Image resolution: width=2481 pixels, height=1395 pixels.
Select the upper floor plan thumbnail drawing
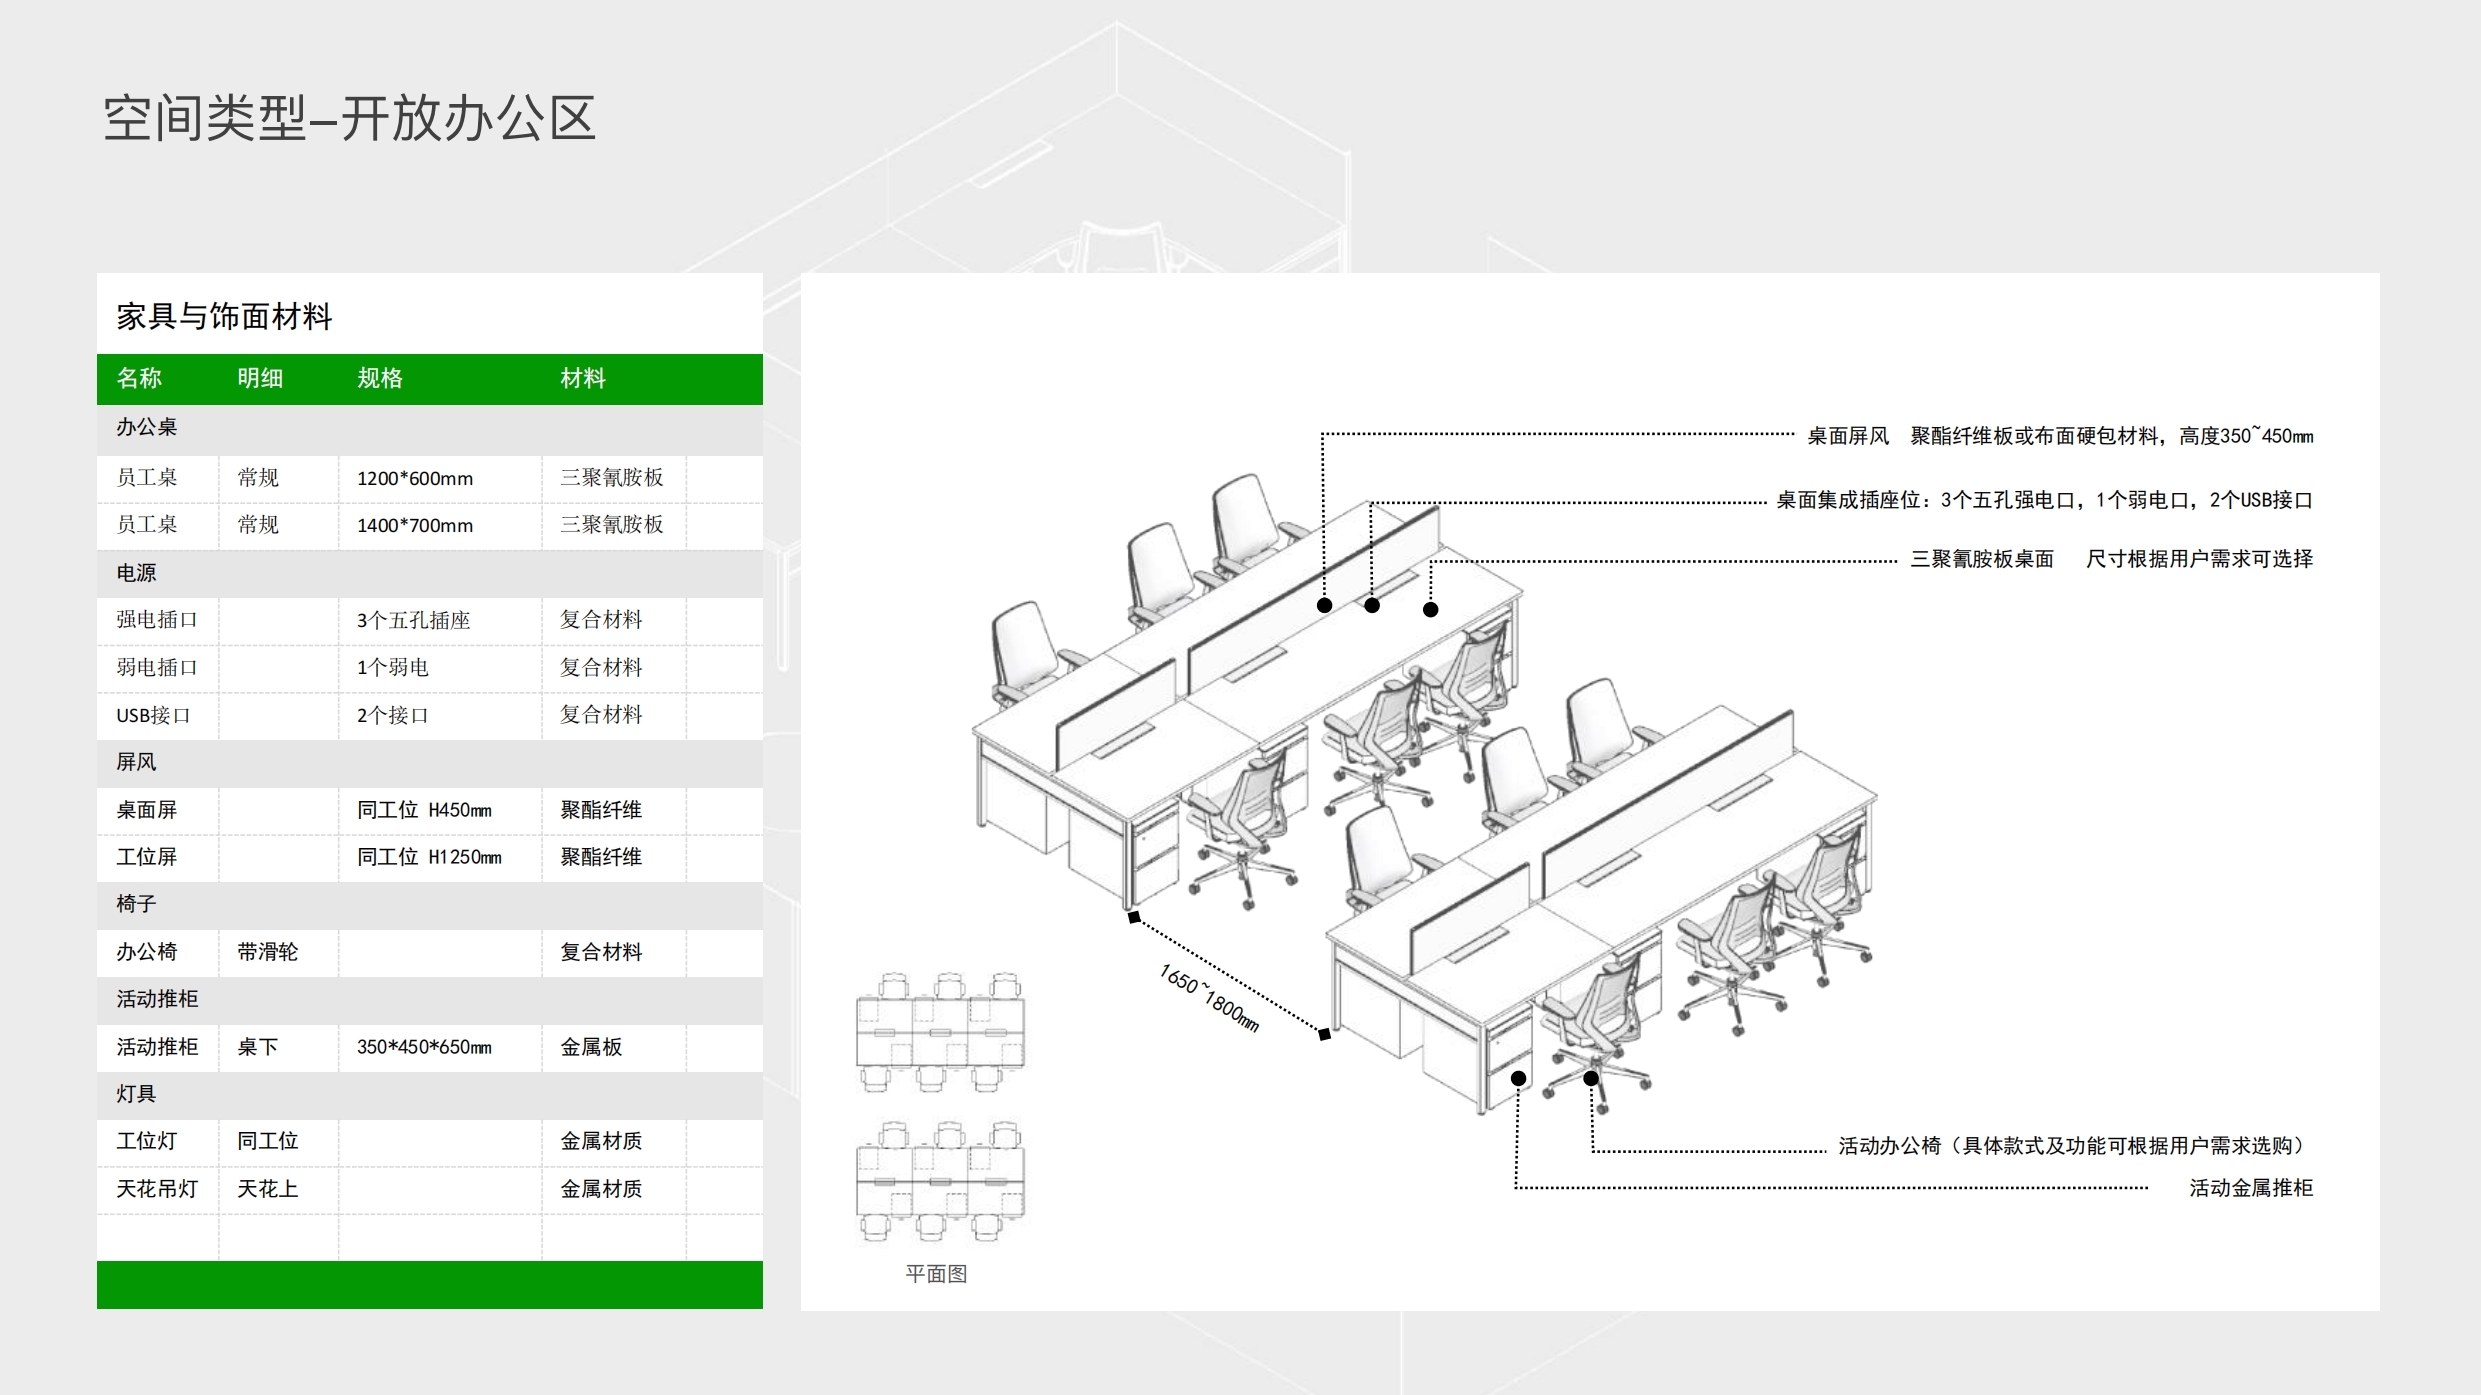pyautogui.click(x=940, y=1032)
